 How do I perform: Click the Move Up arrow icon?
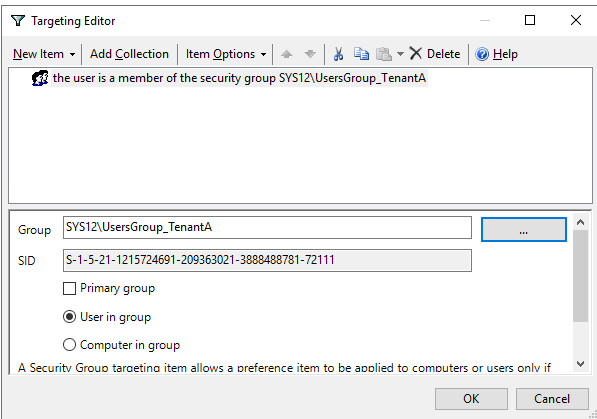pos(287,54)
